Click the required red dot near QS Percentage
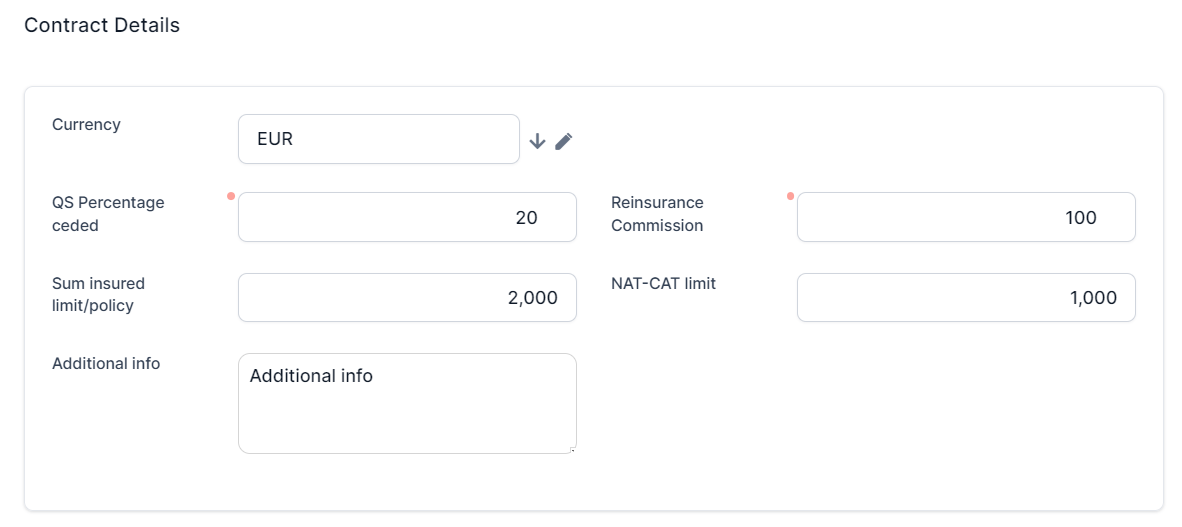1182x527 pixels. (x=231, y=196)
